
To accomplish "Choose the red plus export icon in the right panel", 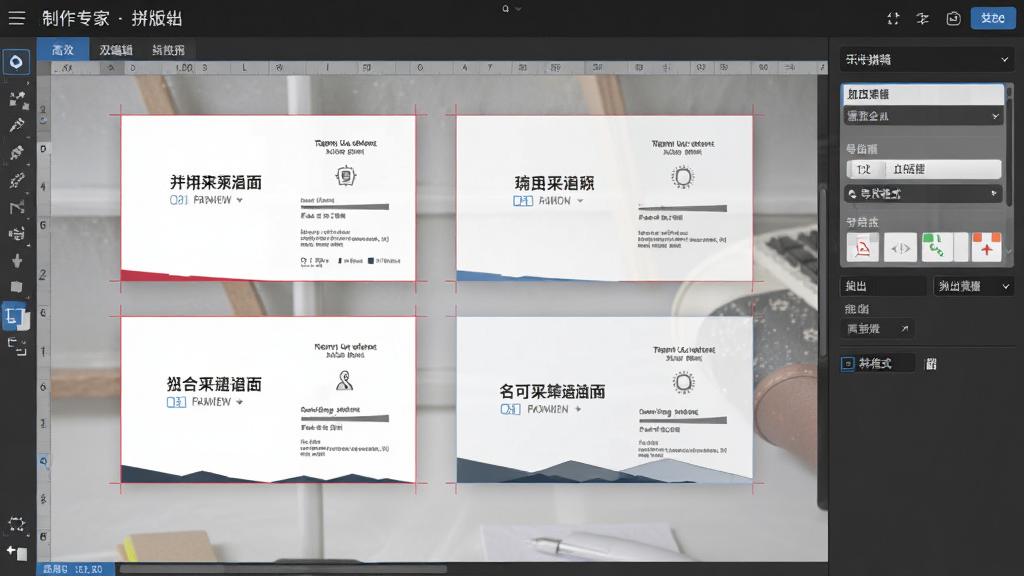I will [986, 248].
